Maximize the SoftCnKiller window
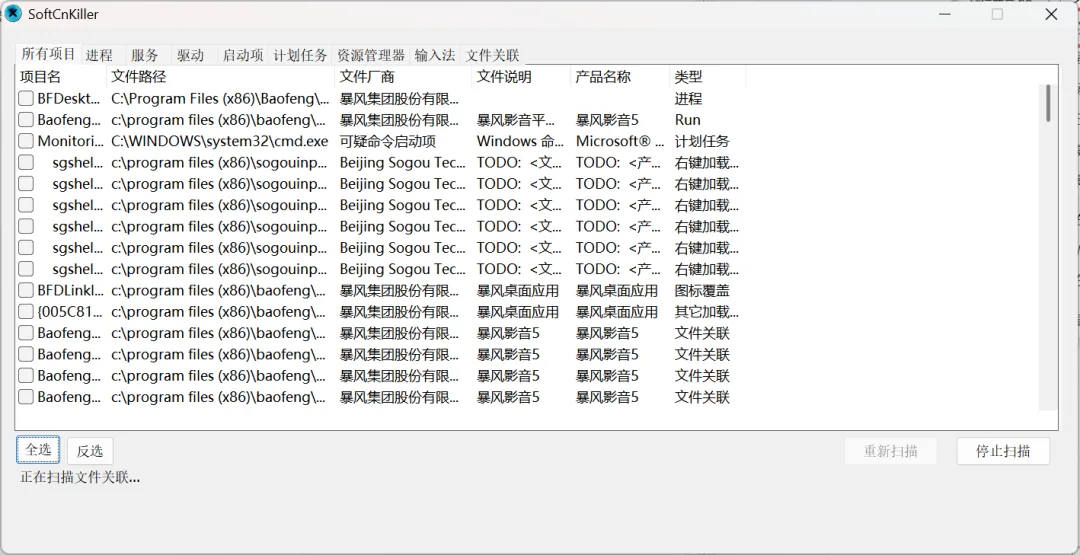The width and height of the screenshot is (1080, 555). [x=997, y=14]
